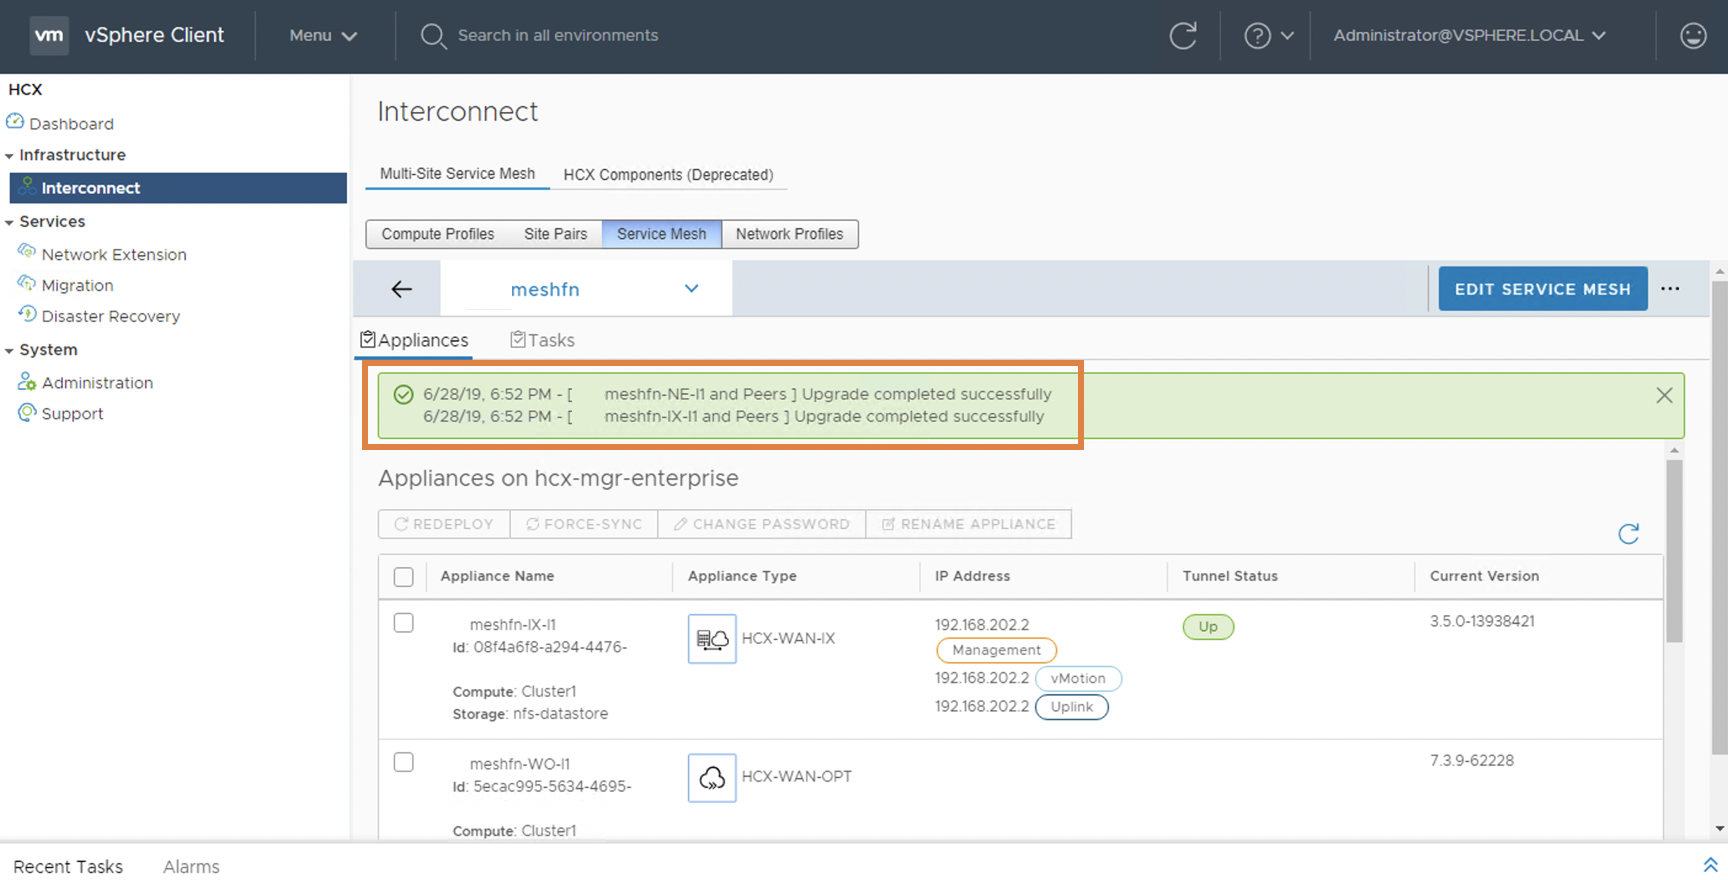Click the FORCE-SYNC button

pyautogui.click(x=584, y=524)
